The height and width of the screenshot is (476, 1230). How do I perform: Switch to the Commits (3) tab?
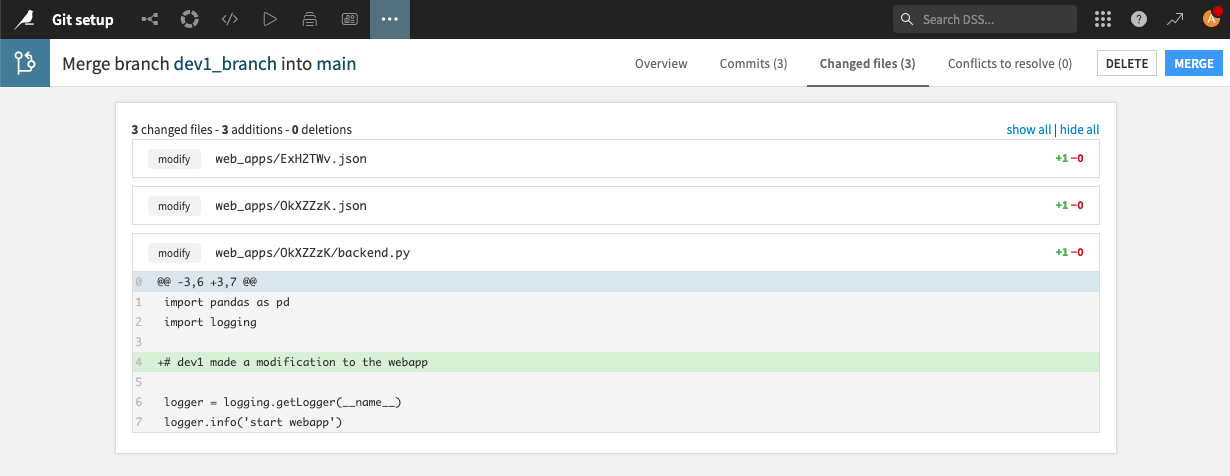point(753,64)
